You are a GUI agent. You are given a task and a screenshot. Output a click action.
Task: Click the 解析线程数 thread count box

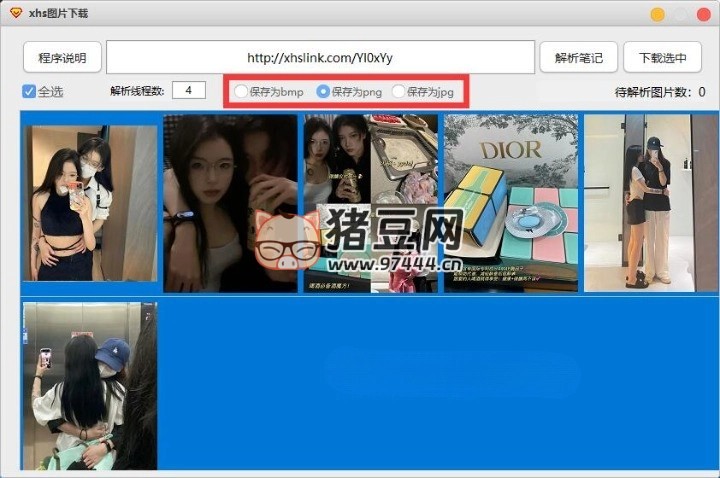188,91
